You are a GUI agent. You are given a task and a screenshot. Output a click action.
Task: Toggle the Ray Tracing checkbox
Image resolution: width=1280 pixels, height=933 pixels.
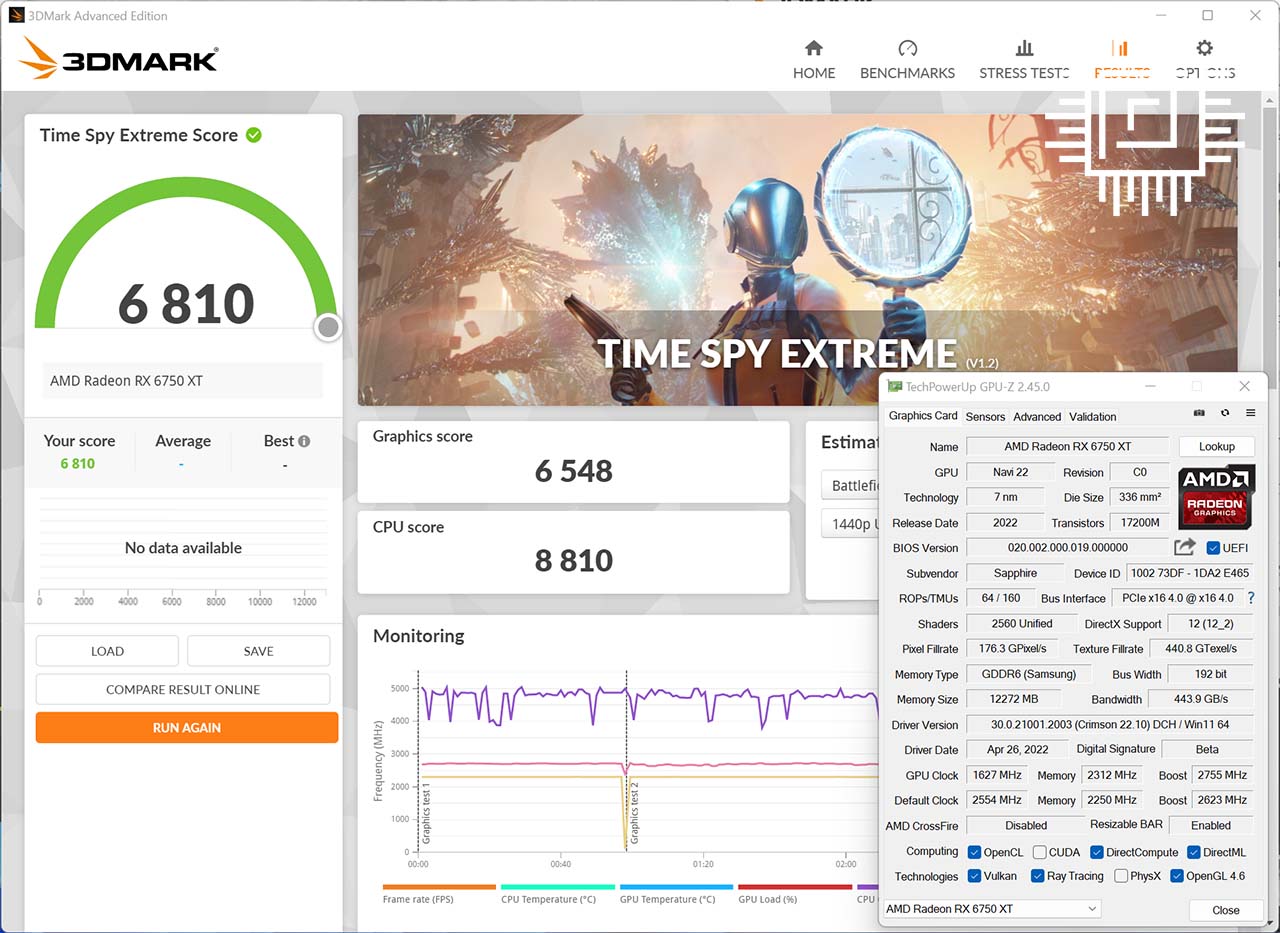(x=1037, y=876)
